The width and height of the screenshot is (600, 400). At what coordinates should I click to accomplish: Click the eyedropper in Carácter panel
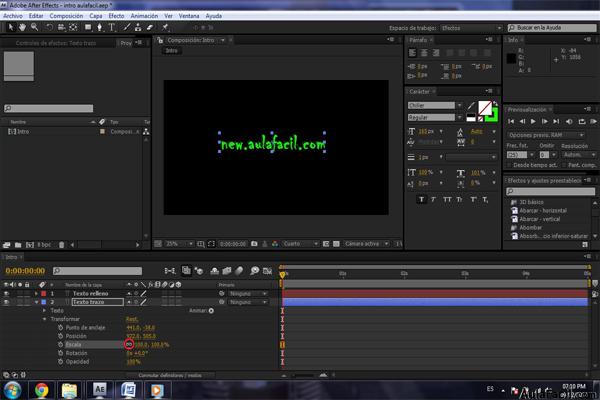471,106
